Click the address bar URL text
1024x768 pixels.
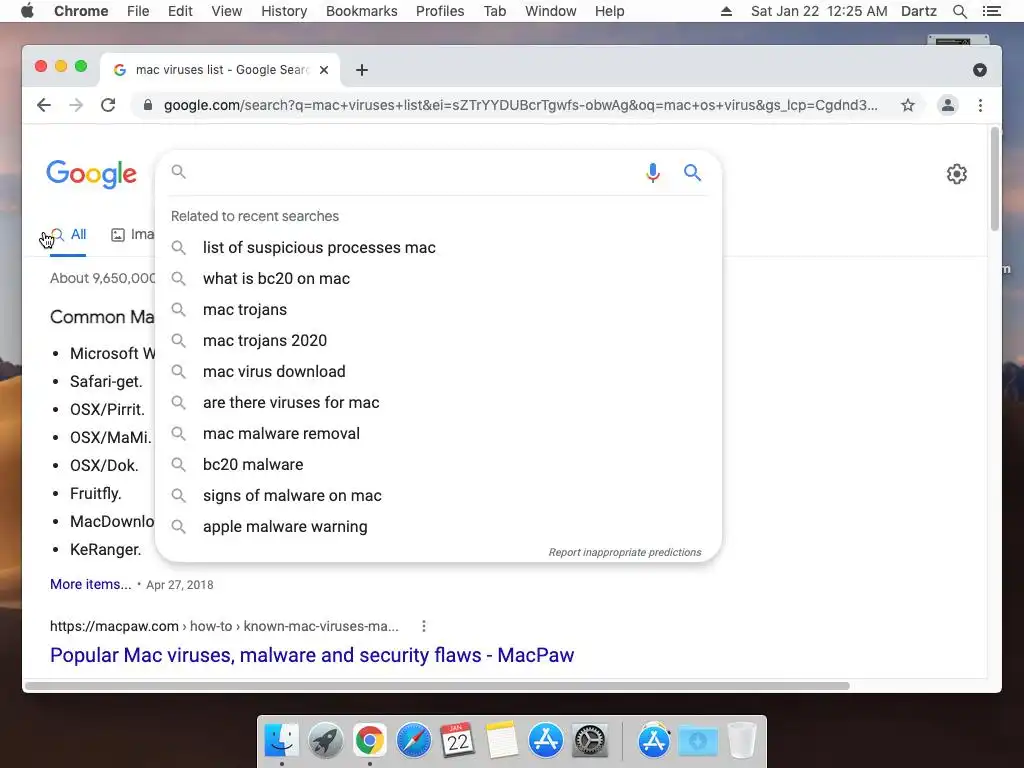coord(520,105)
